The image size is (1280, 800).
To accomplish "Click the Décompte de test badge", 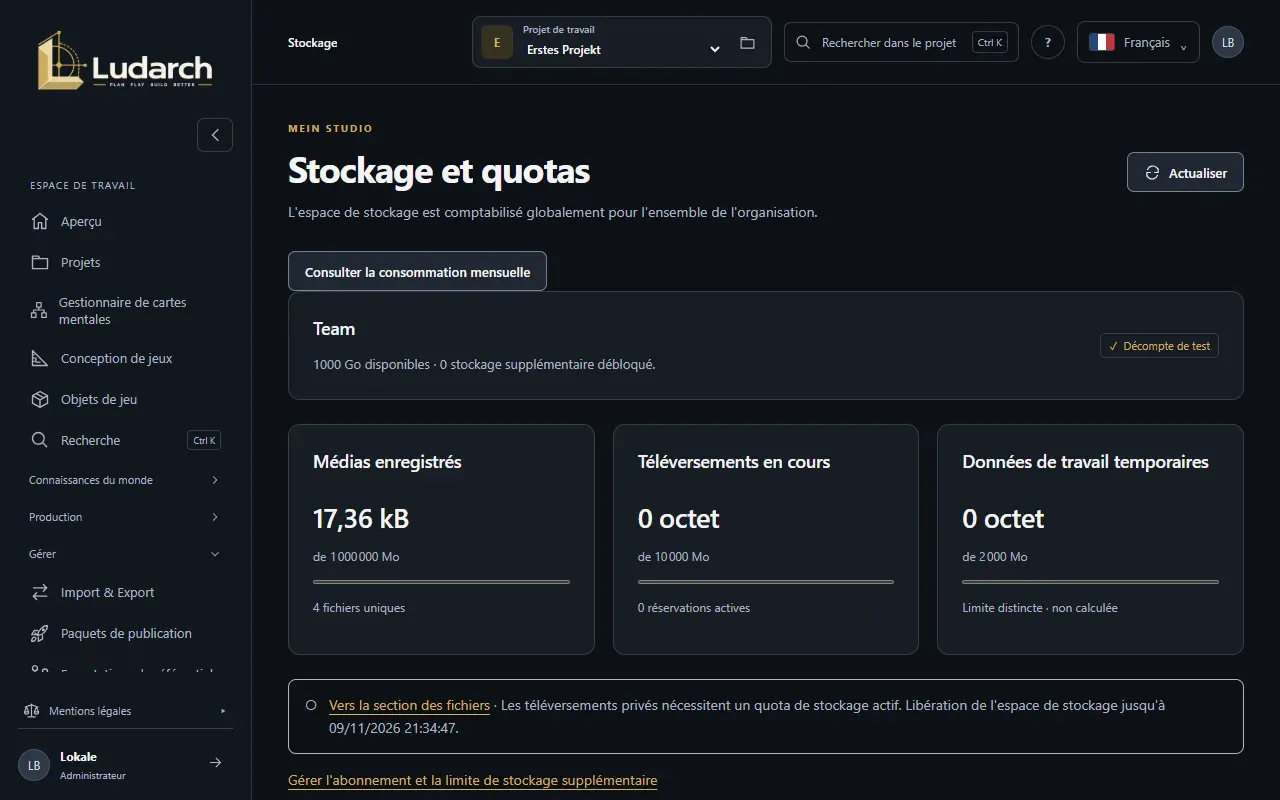I will pos(1159,346).
